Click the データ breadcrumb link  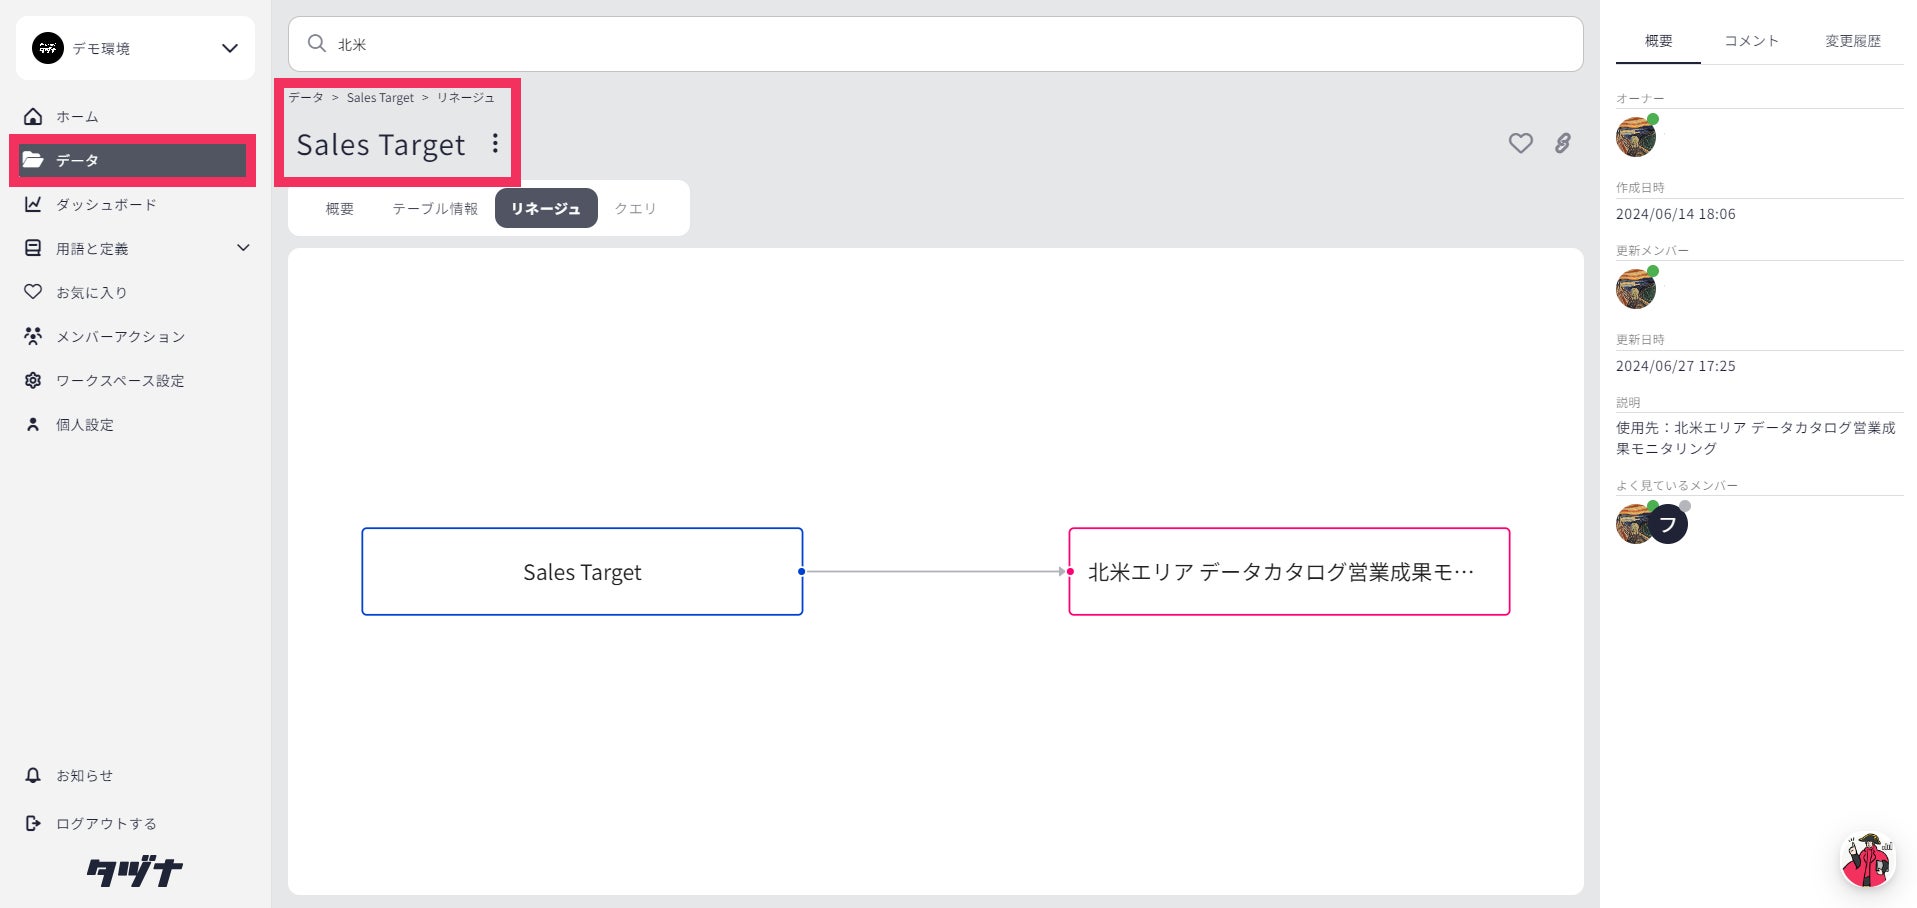point(306,98)
